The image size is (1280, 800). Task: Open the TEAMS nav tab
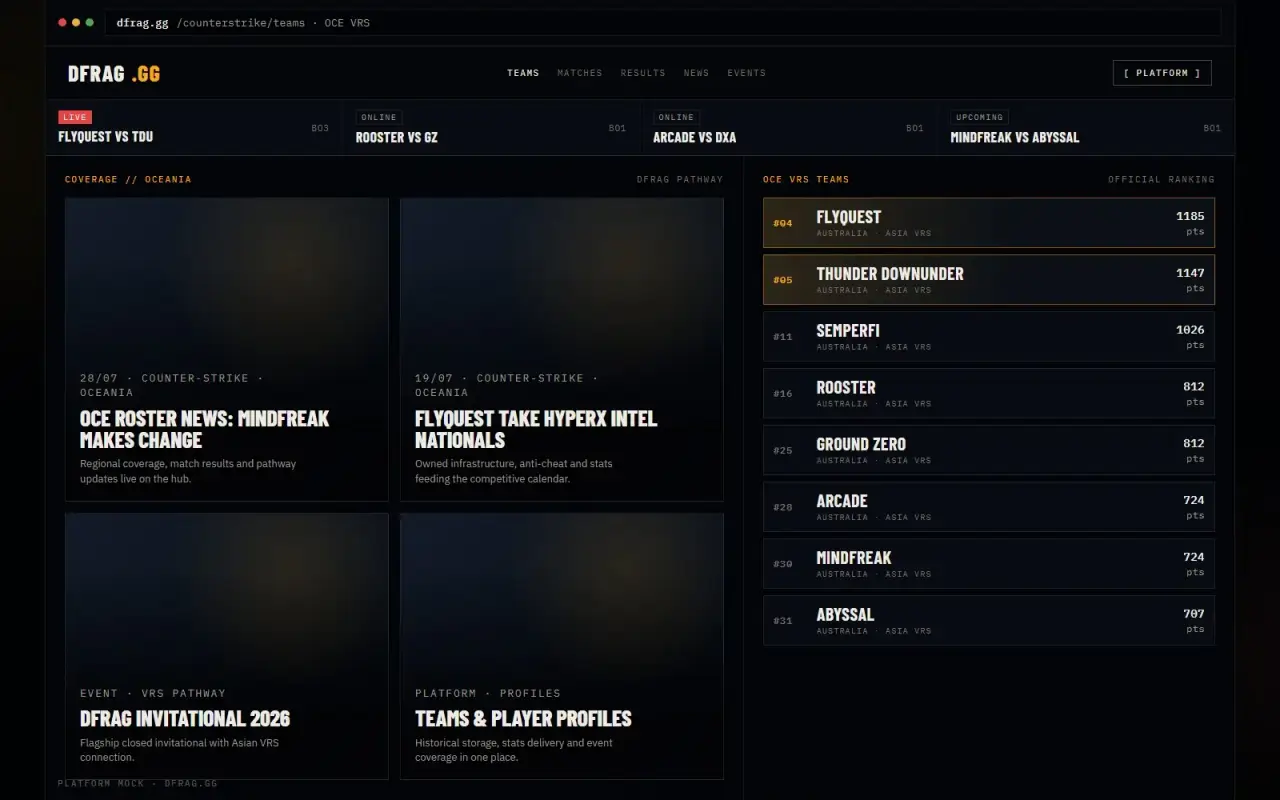point(523,73)
